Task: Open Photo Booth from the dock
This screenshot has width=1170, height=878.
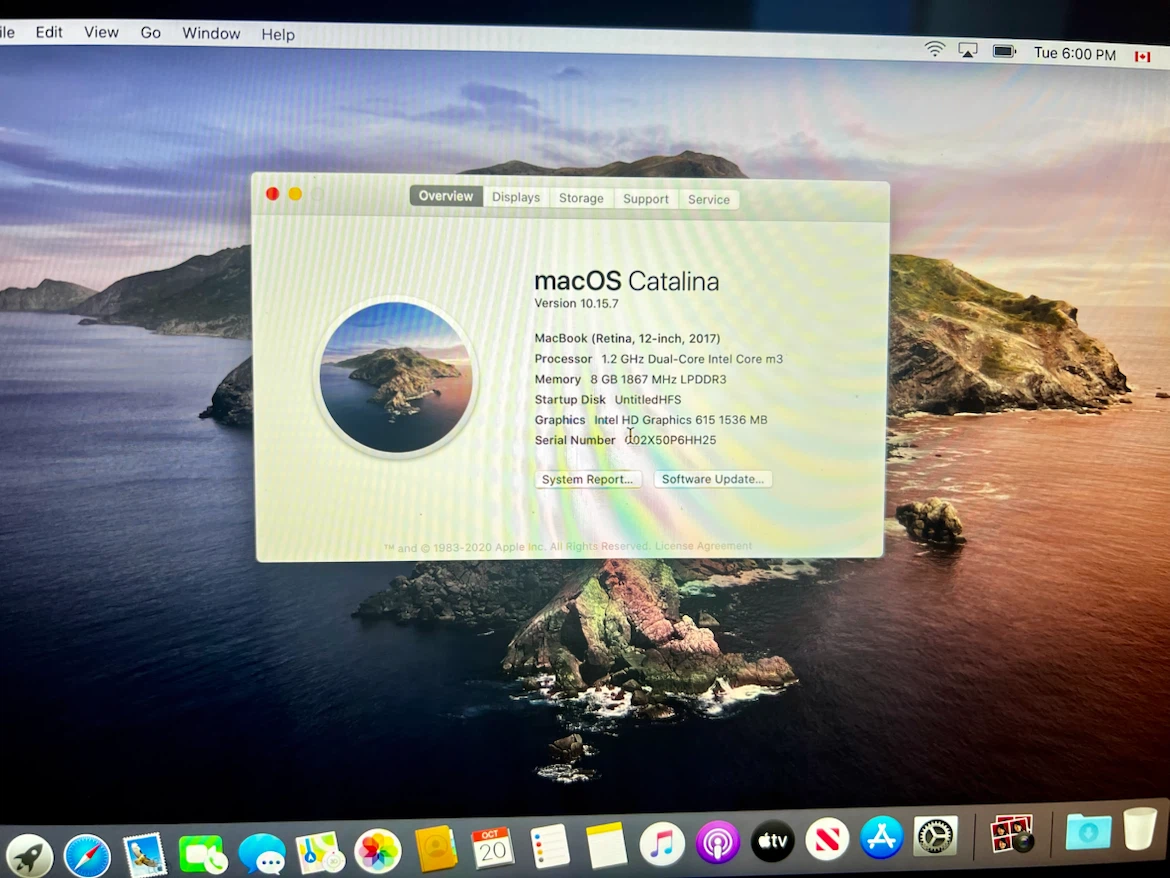Action: [x=1012, y=834]
